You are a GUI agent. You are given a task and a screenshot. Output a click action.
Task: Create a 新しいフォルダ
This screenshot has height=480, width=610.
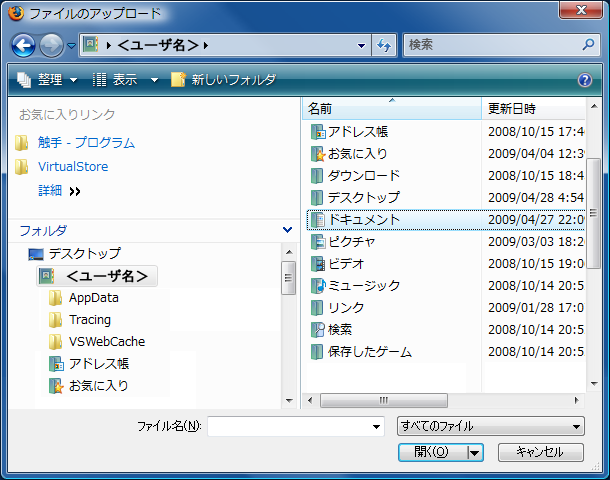223,80
